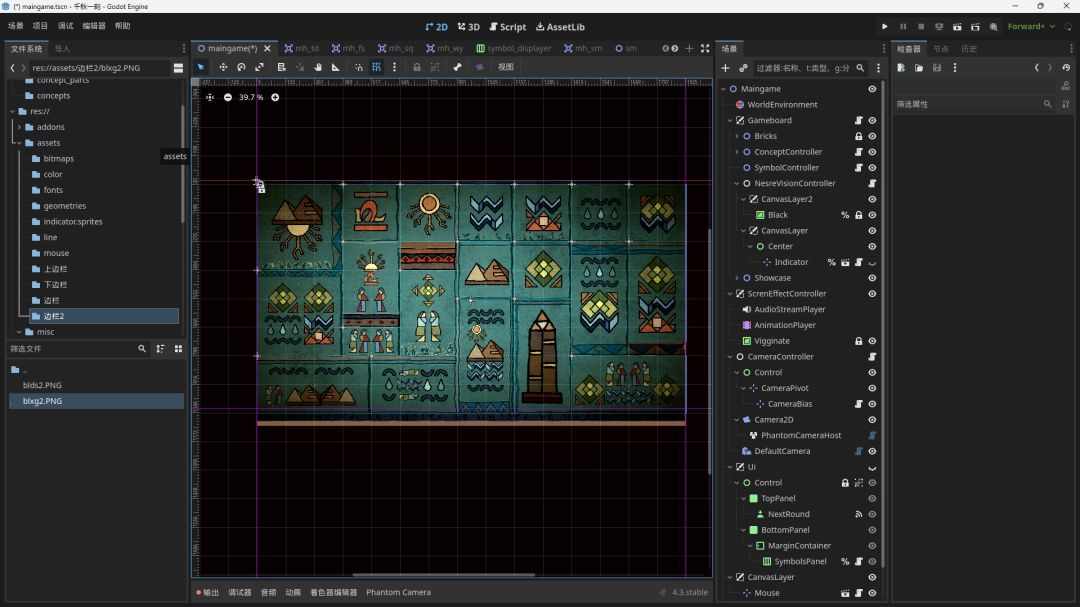Open the Phantom Camera bottom panel
The height and width of the screenshot is (607, 1080).
pyautogui.click(x=398, y=592)
